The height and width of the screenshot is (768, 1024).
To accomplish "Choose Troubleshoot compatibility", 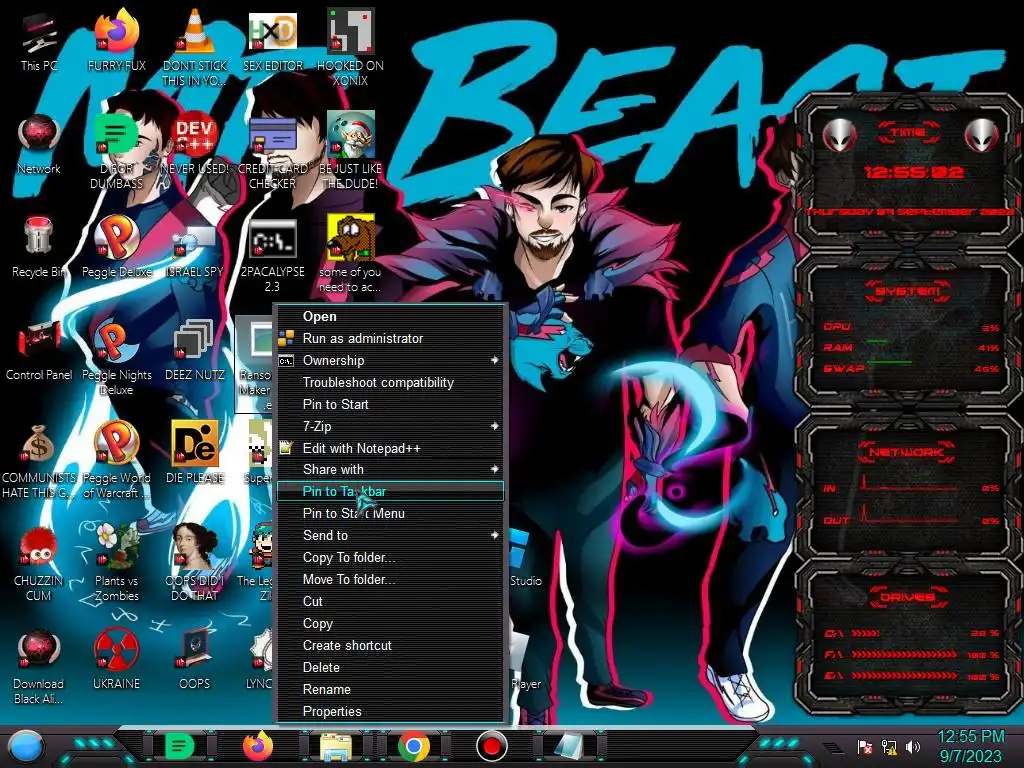I will (391, 383).
